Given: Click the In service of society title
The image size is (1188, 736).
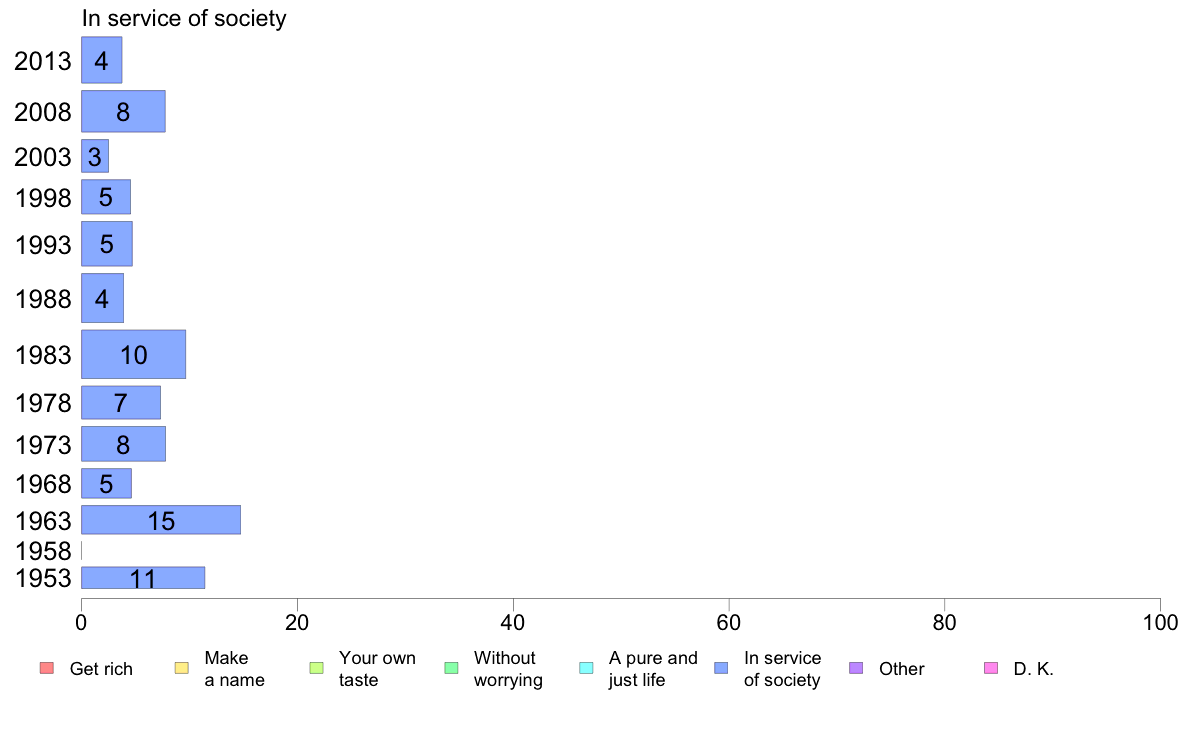Looking at the screenshot, I should click(x=184, y=18).
